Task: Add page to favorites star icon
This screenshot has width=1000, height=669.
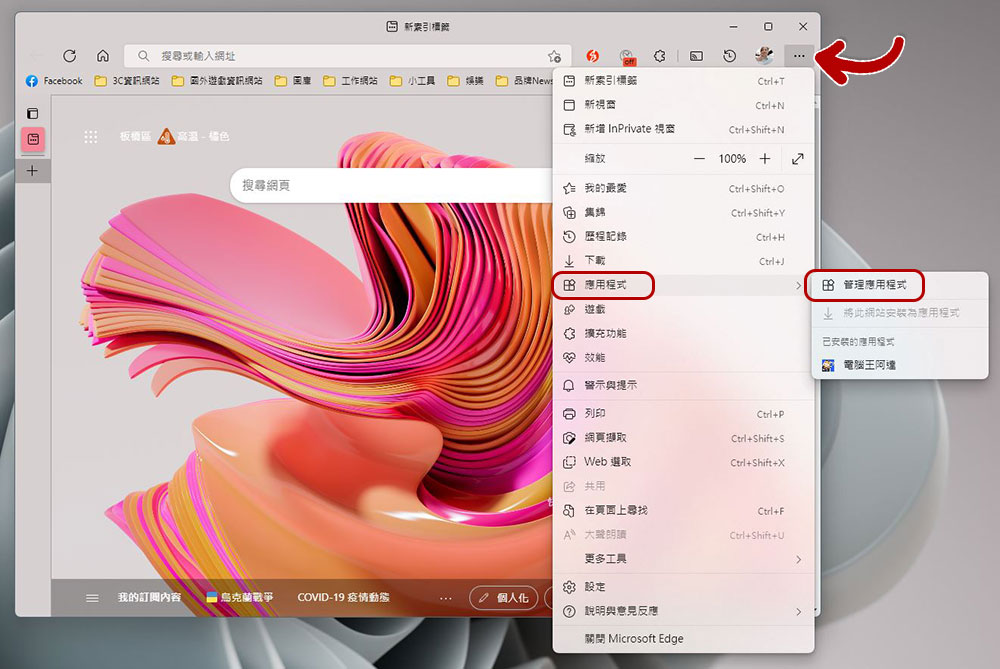Action: point(554,56)
